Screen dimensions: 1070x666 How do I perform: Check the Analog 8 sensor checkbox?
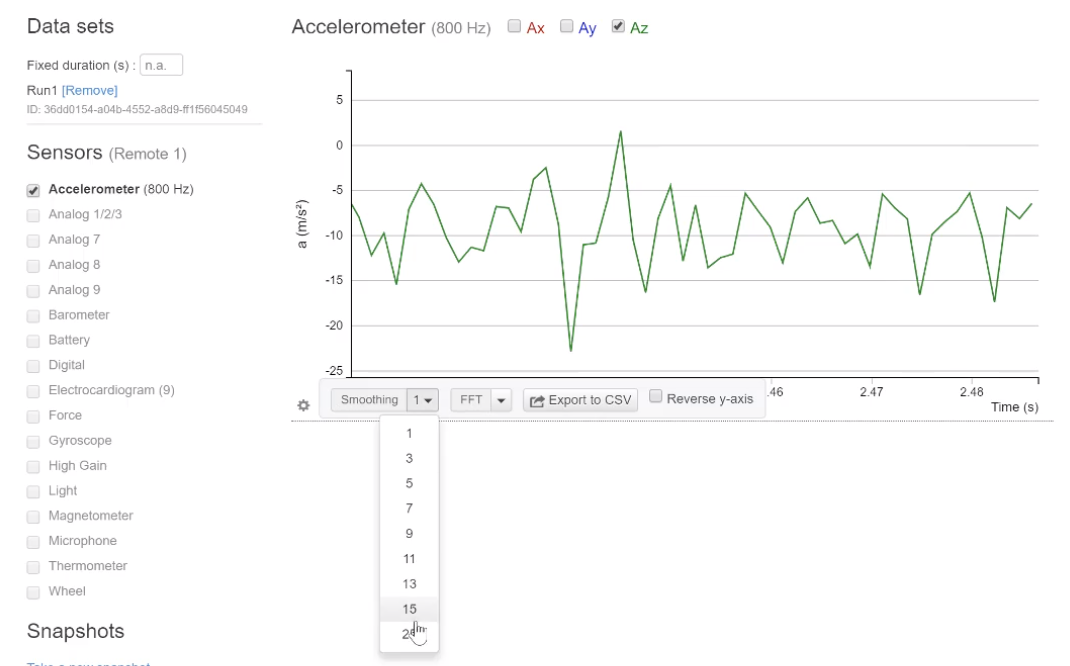[33, 265]
